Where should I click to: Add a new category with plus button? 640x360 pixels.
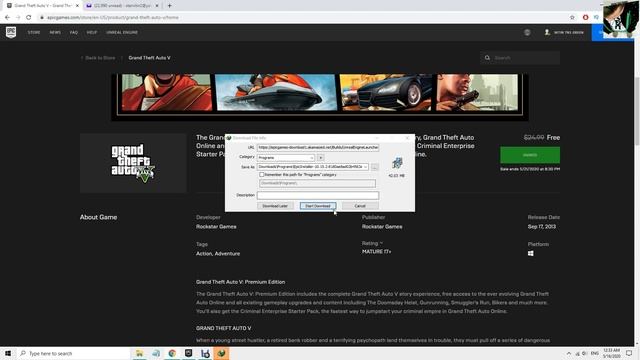coord(320,158)
